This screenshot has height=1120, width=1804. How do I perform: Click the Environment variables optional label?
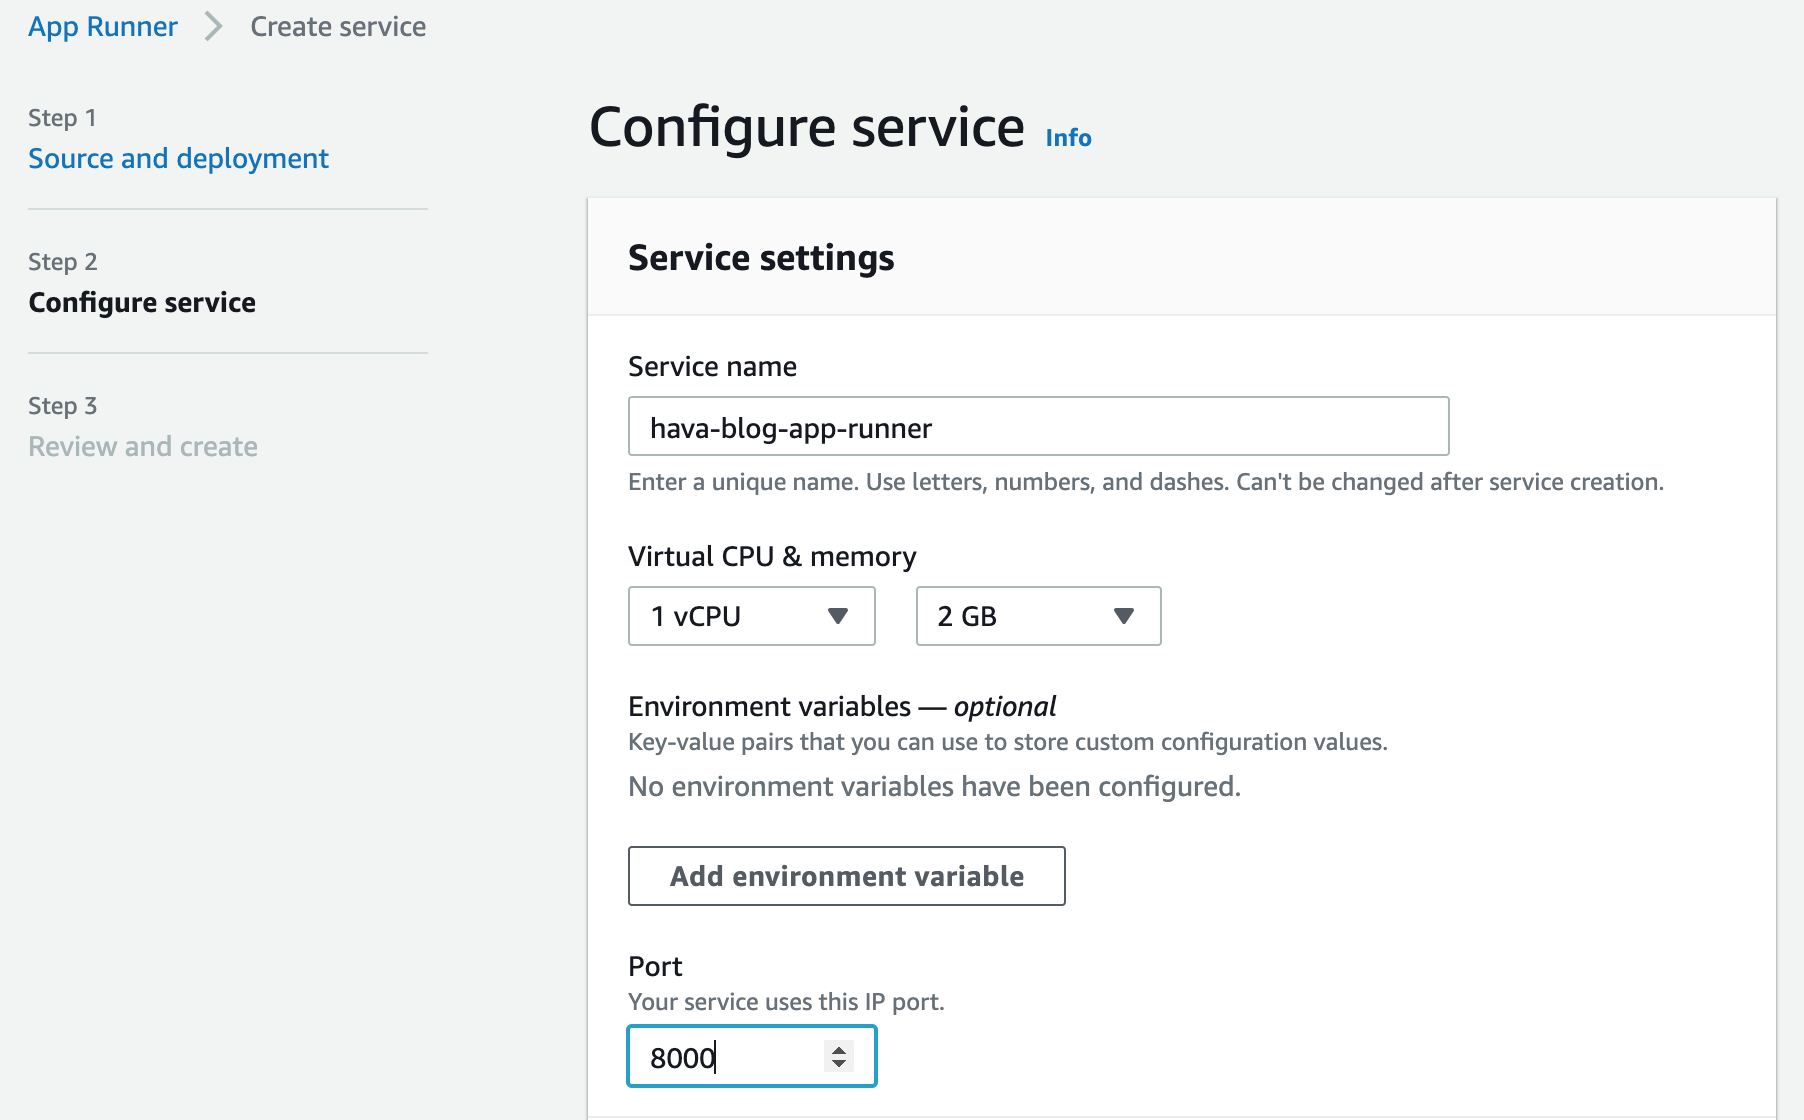841,706
